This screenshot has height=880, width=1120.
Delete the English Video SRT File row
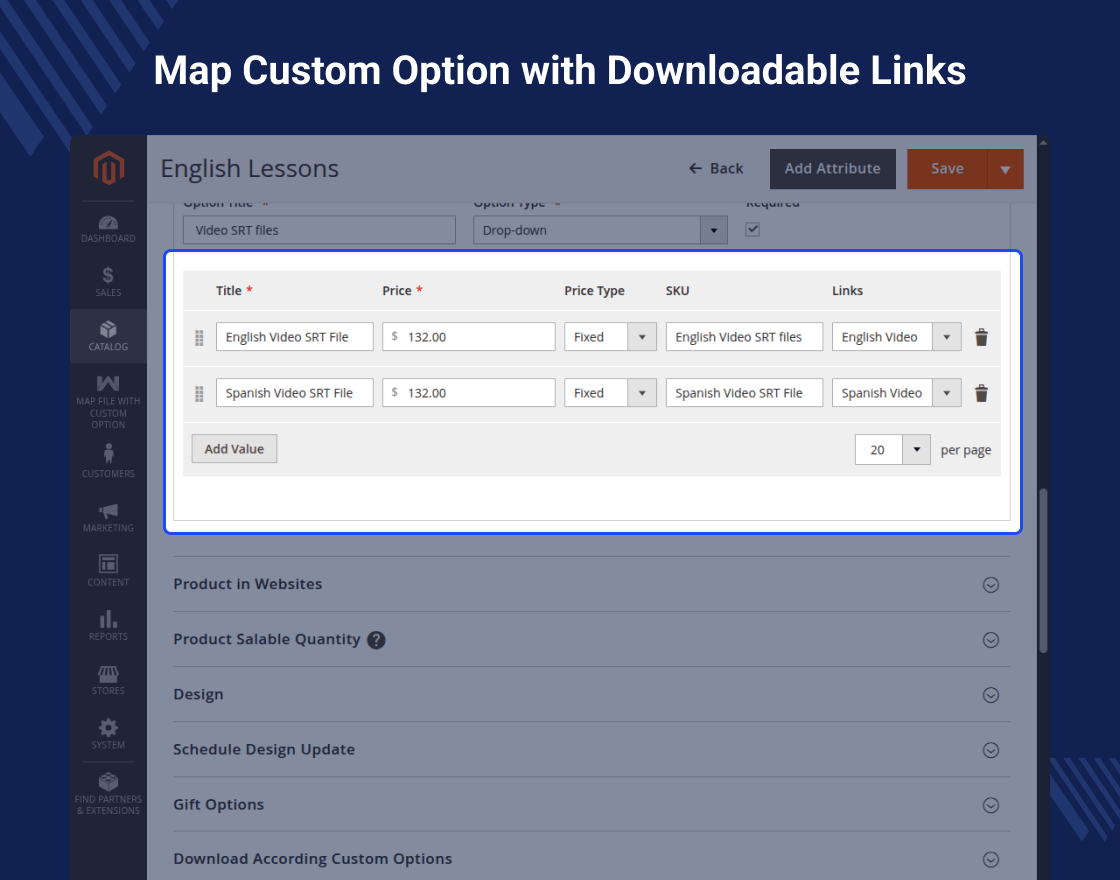[x=981, y=337]
